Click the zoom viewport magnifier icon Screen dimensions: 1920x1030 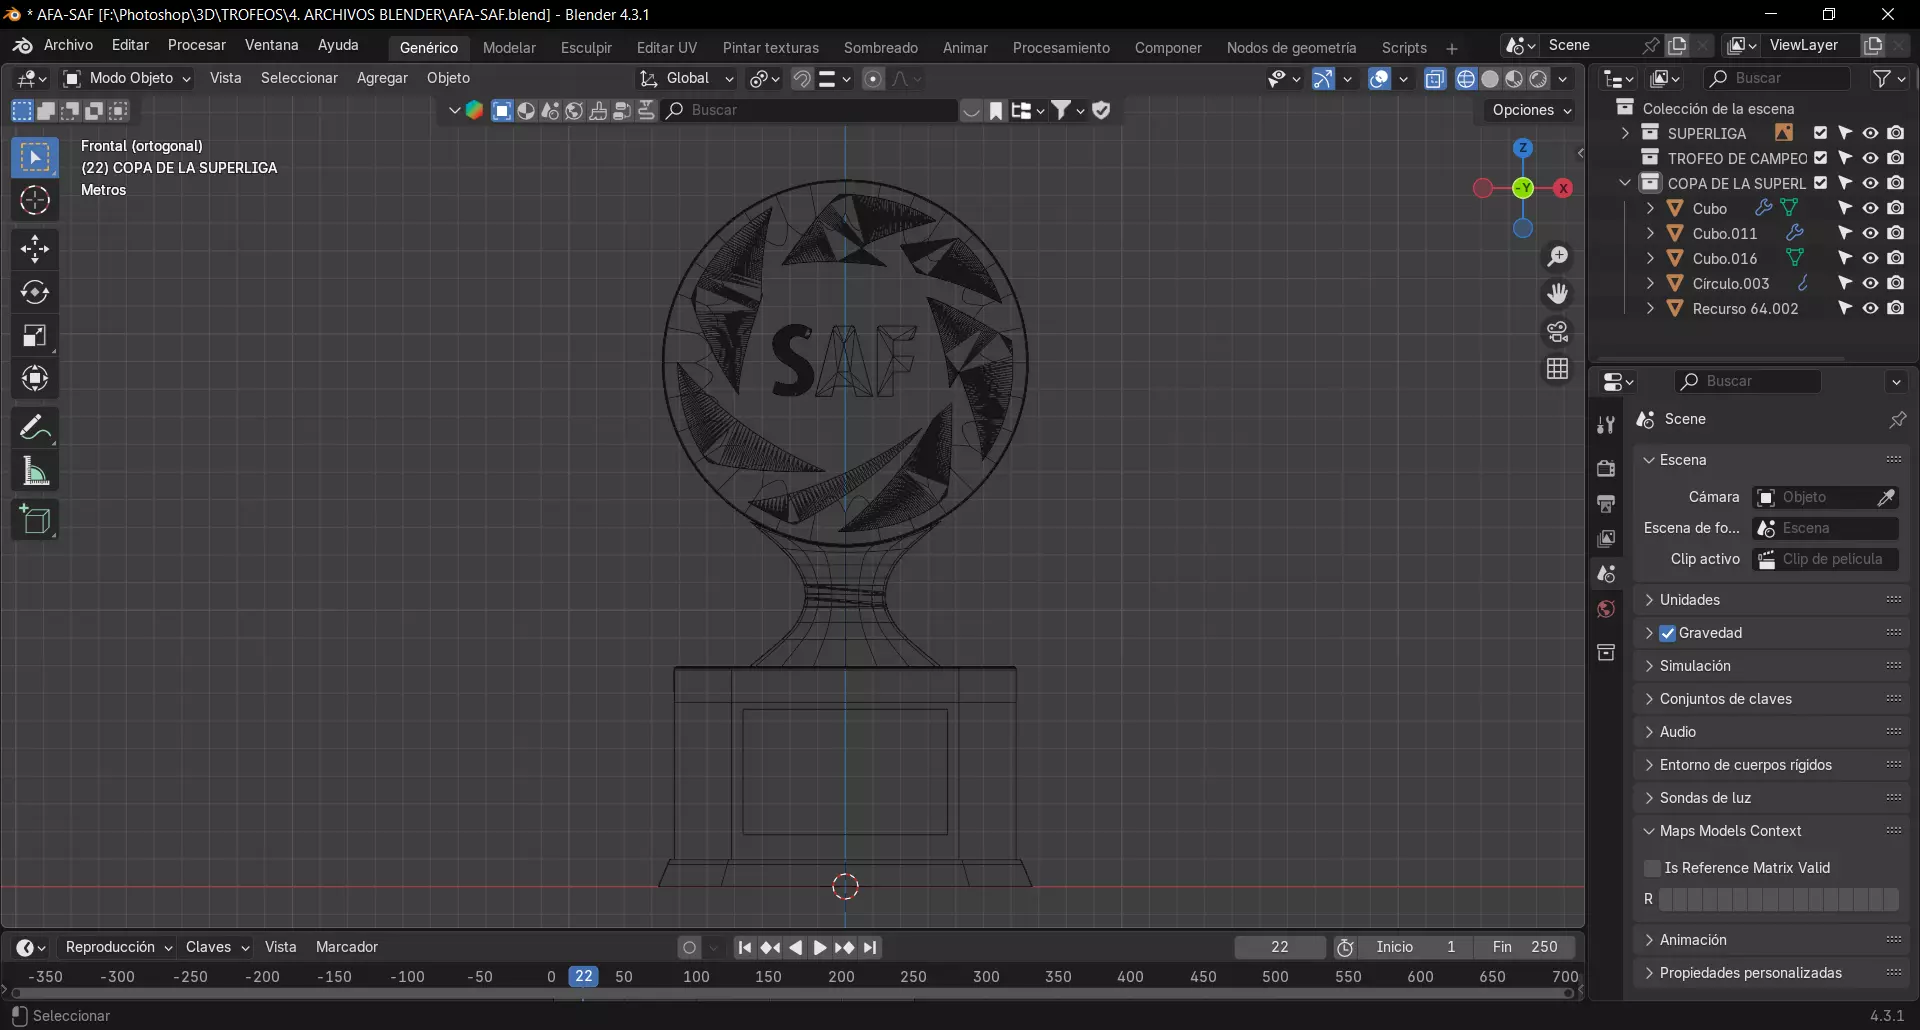(1558, 257)
